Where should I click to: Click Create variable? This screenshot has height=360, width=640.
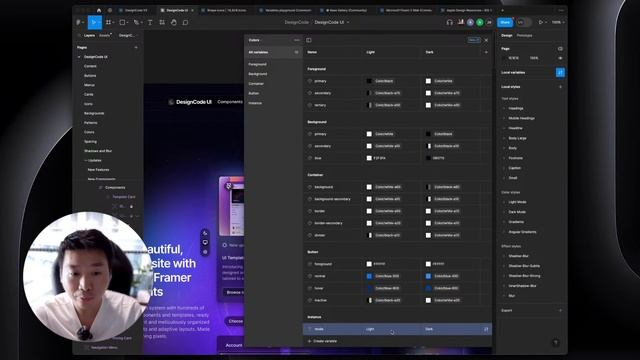point(322,341)
